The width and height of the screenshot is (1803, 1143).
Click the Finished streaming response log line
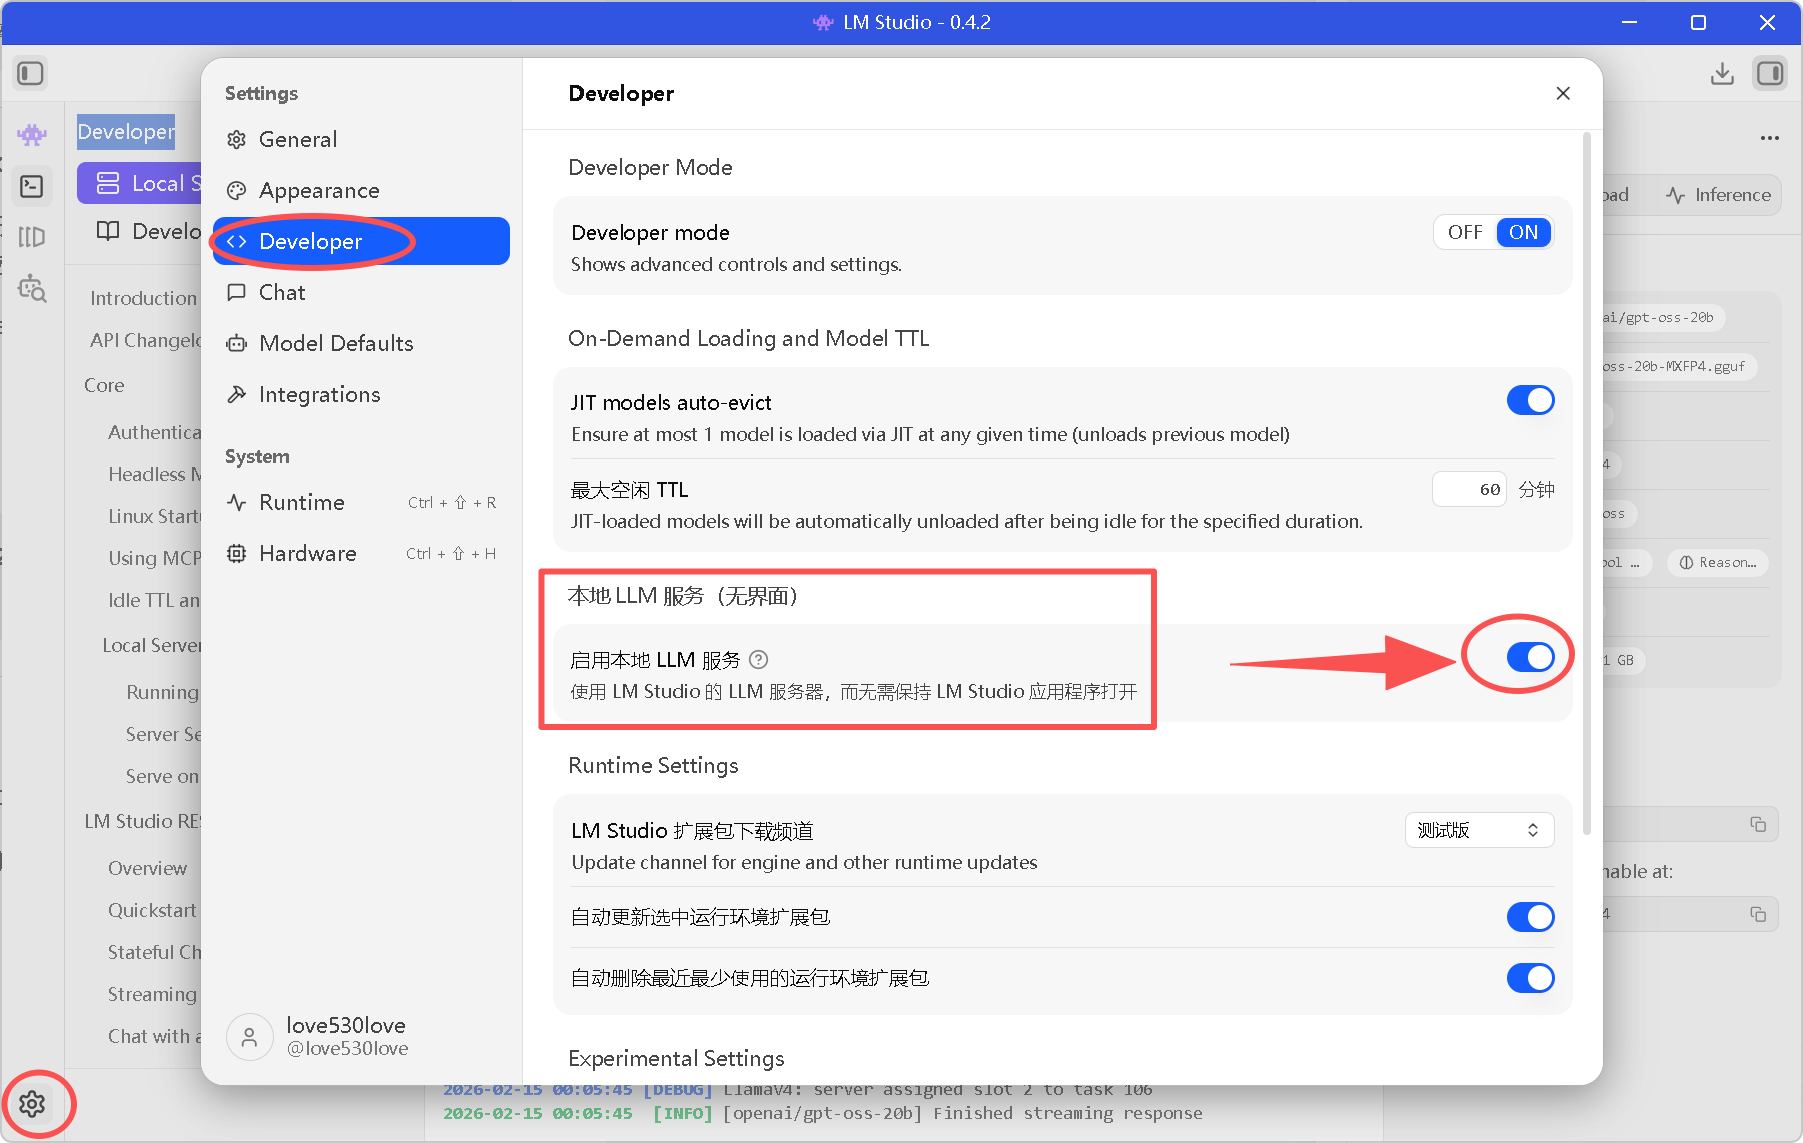823,1113
